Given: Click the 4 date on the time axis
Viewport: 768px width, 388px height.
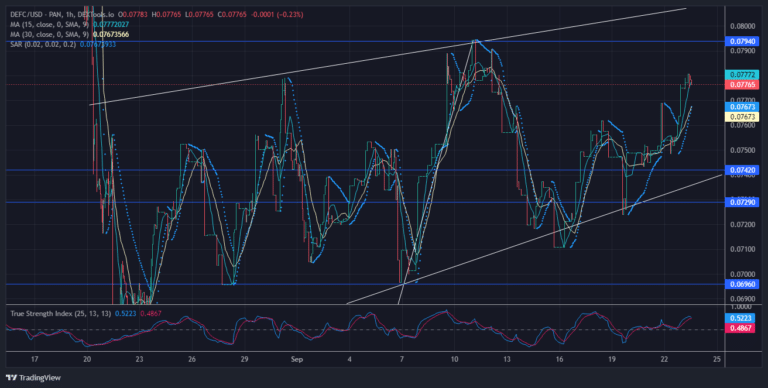Looking at the screenshot, I should (x=350, y=360).
